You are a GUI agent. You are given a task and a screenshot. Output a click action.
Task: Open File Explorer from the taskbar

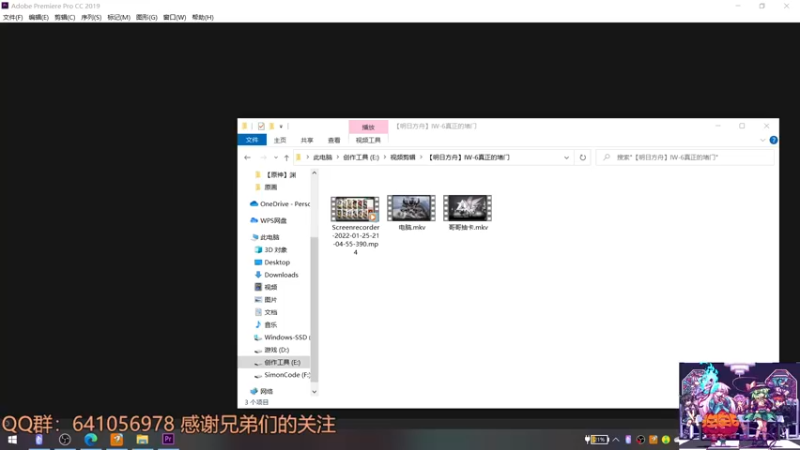(142, 439)
